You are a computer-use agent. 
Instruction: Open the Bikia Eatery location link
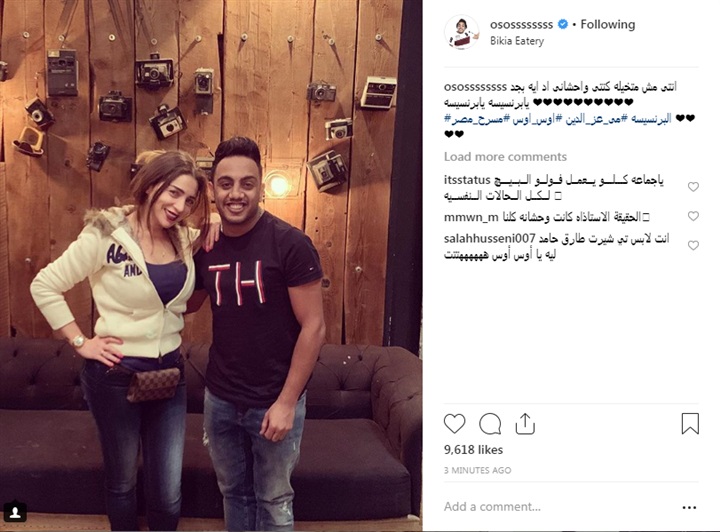coord(517,41)
